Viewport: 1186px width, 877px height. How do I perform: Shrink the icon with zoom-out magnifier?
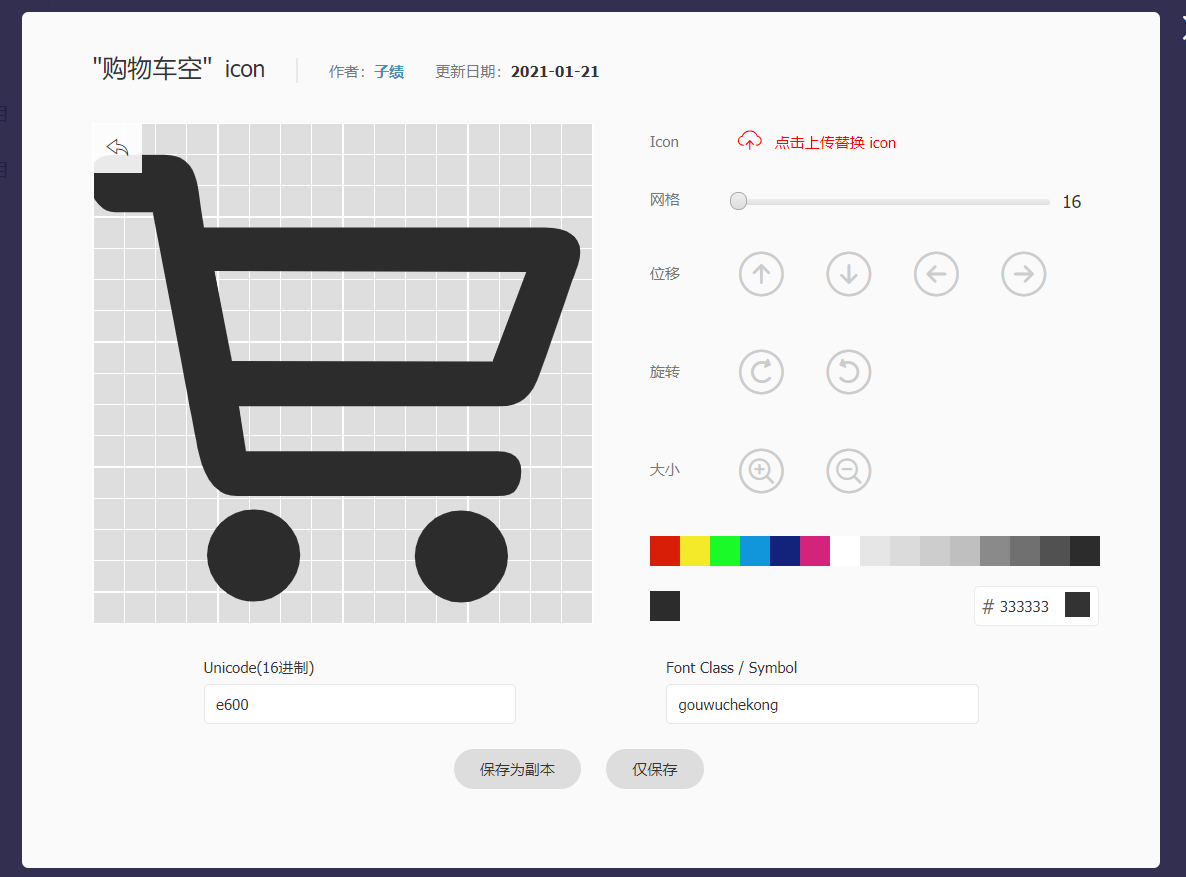point(849,471)
